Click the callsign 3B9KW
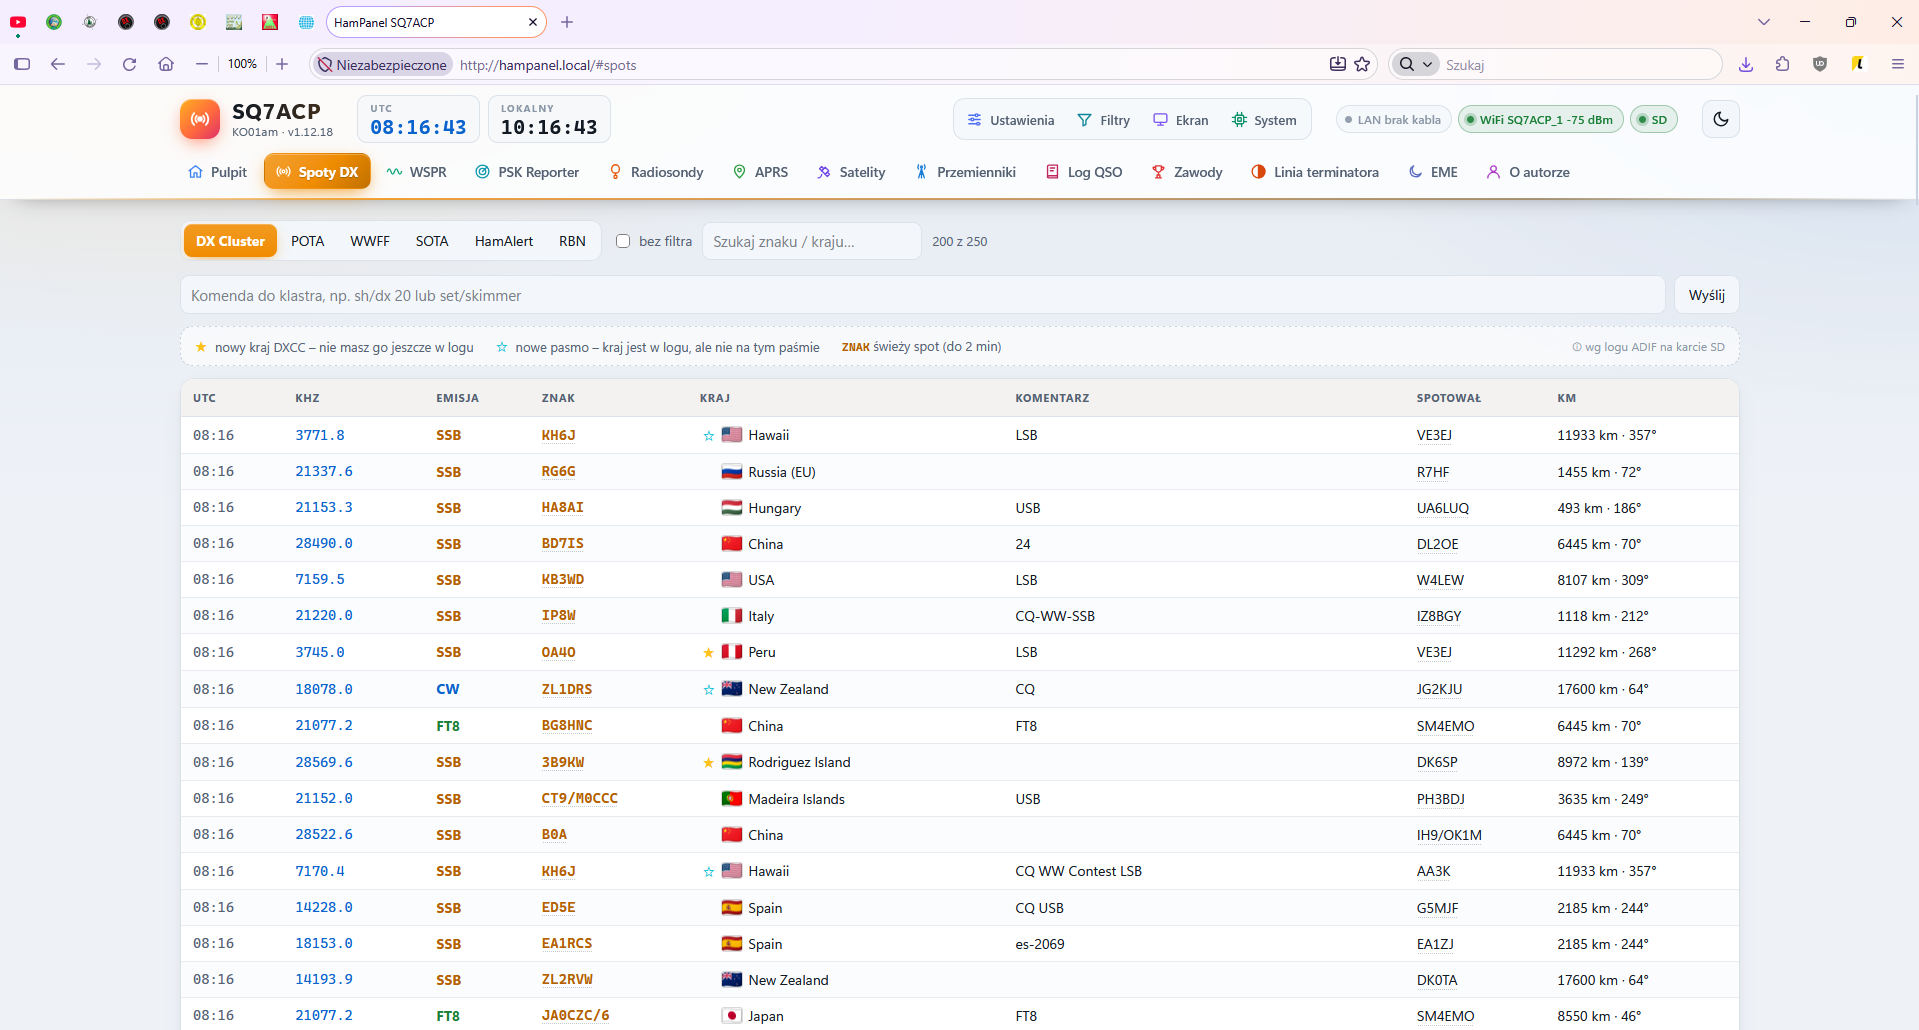1919x1030 pixels. tap(563, 762)
